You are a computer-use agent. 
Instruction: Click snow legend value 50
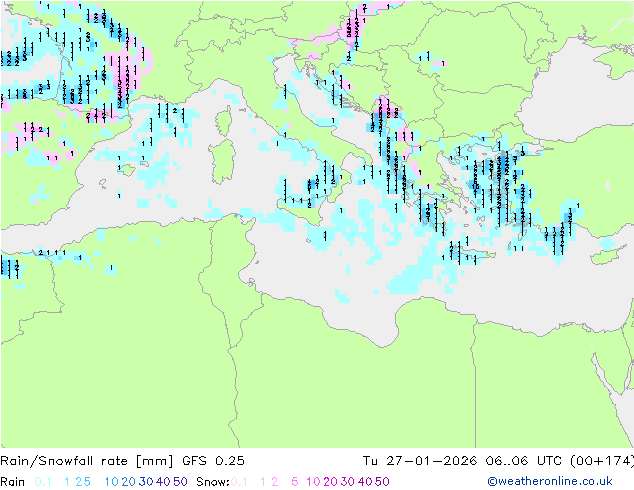coord(382,482)
